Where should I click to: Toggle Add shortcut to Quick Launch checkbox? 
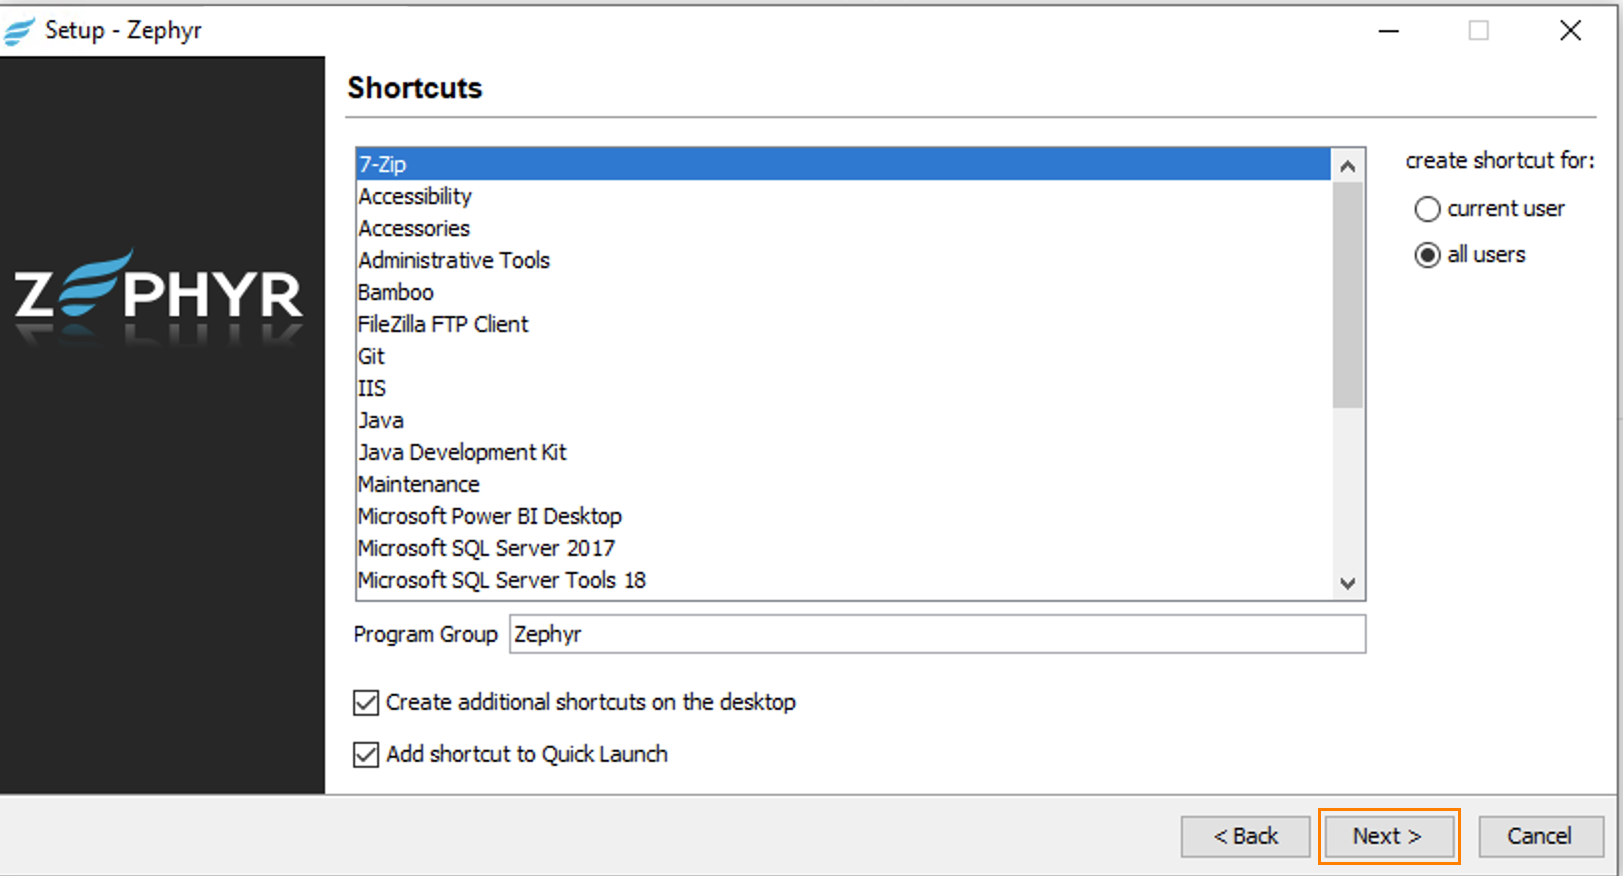point(366,755)
